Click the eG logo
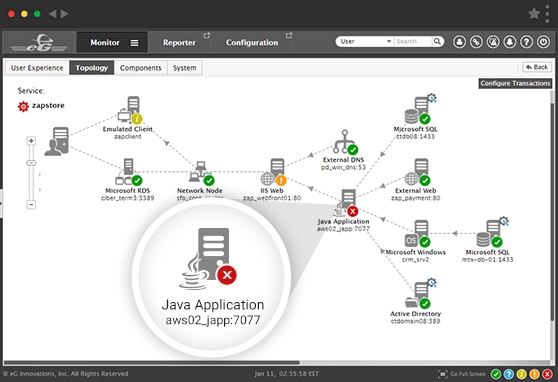The width and height of the screenshot is (558, 382). [x=38, y=43]
